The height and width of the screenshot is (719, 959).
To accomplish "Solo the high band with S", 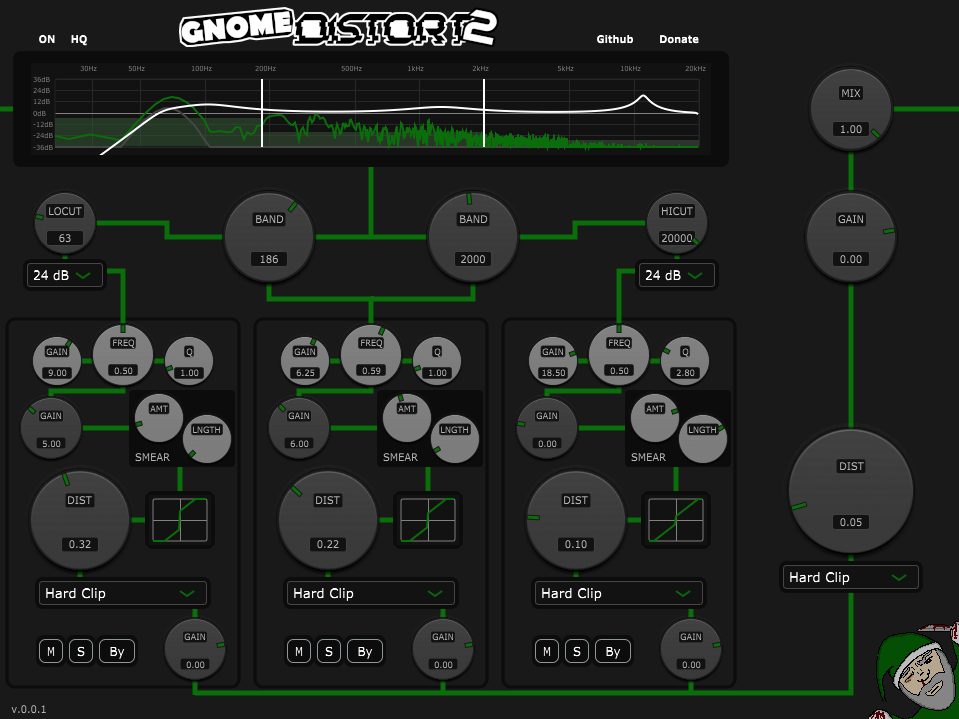I will pos(577,651).
